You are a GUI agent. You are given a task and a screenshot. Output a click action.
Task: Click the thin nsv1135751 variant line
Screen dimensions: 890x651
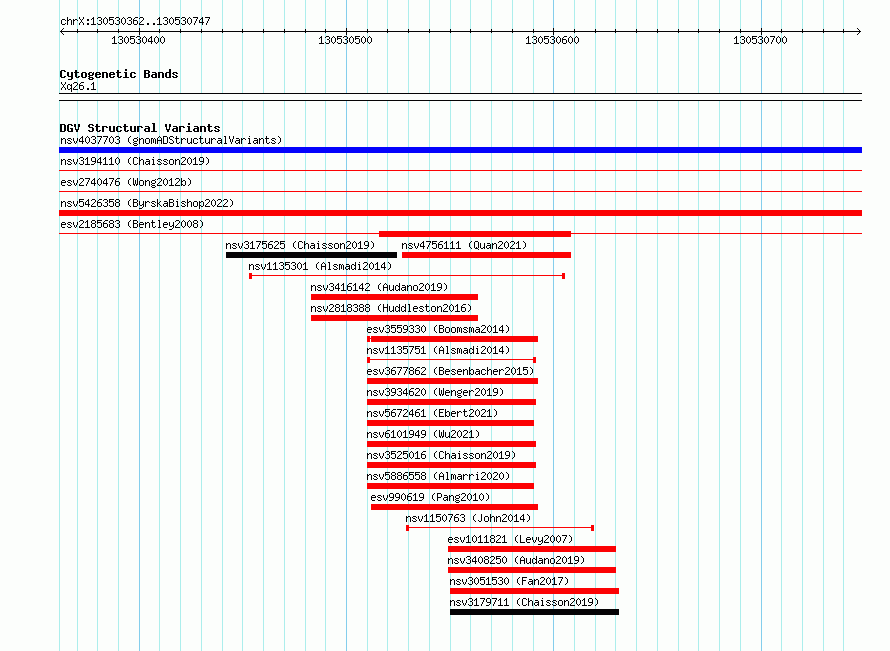pyautogui.click(x=452, y=360)
